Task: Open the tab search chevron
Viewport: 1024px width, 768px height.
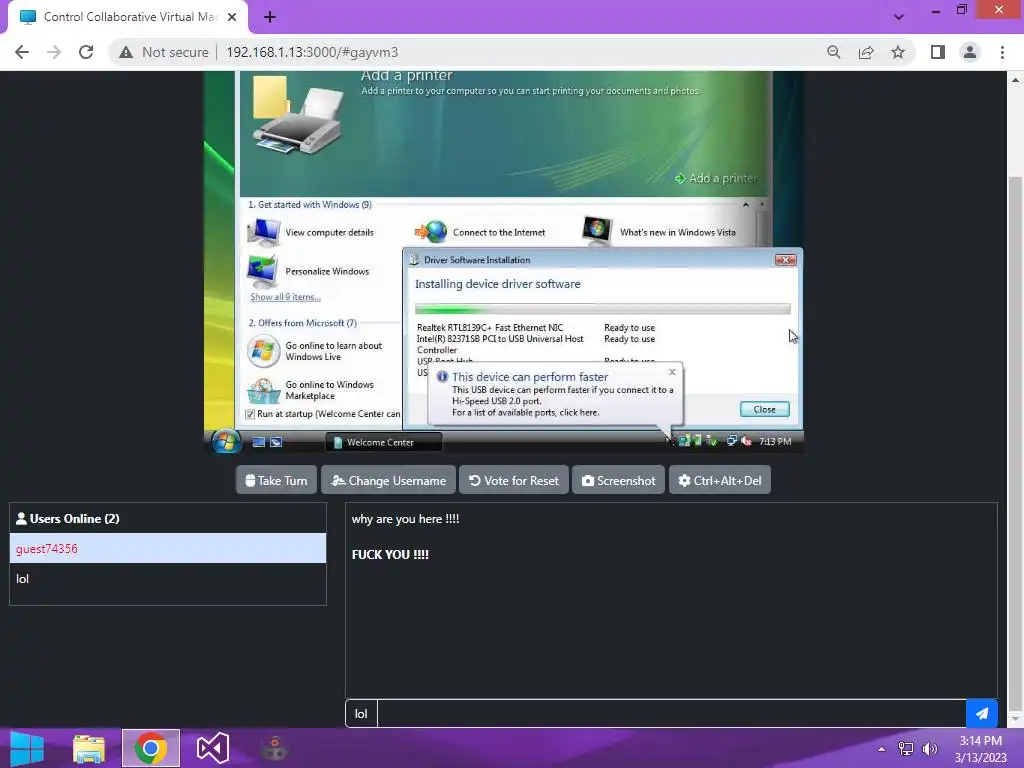Action: [x=899, y=17]
